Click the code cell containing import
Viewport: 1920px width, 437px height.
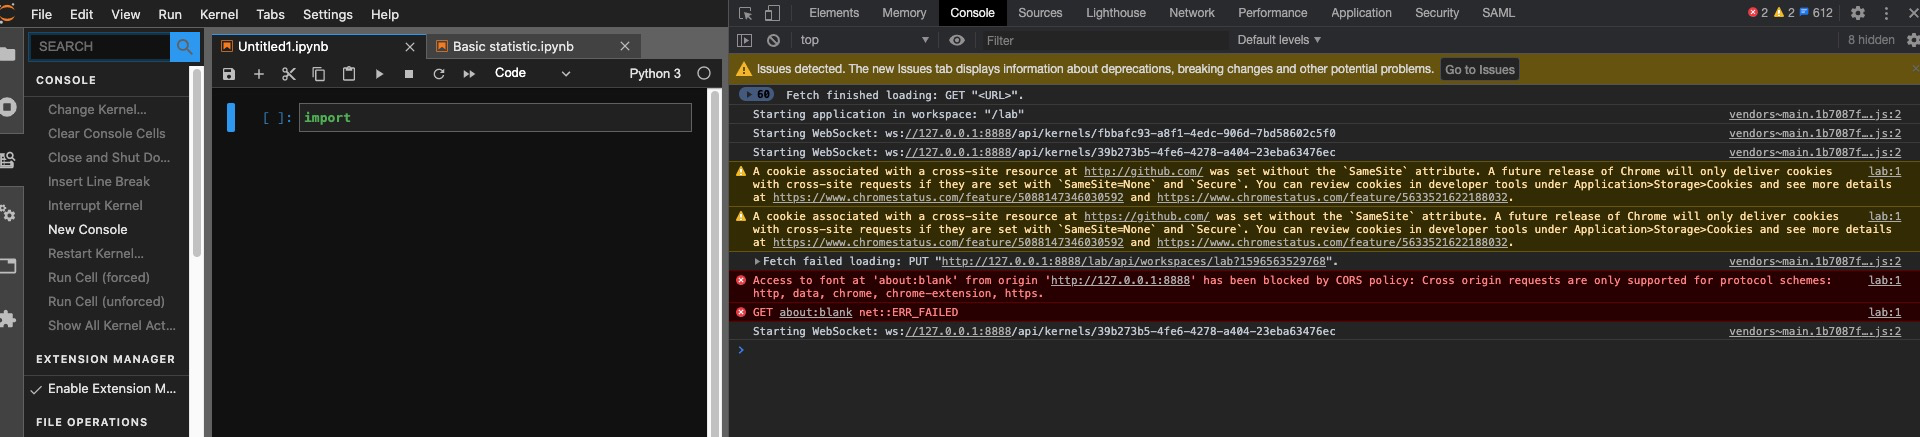[x=495, y=117]
